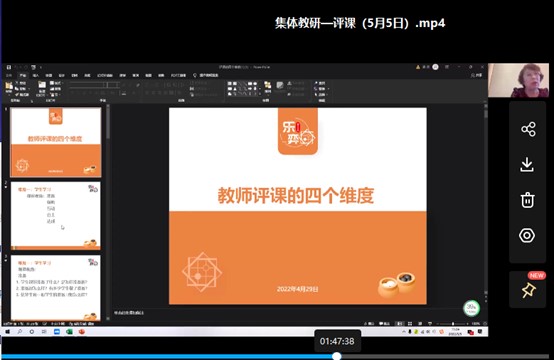Click the pin icon marked NEW
The image size is (554, 360).
[x=528, y=290]
